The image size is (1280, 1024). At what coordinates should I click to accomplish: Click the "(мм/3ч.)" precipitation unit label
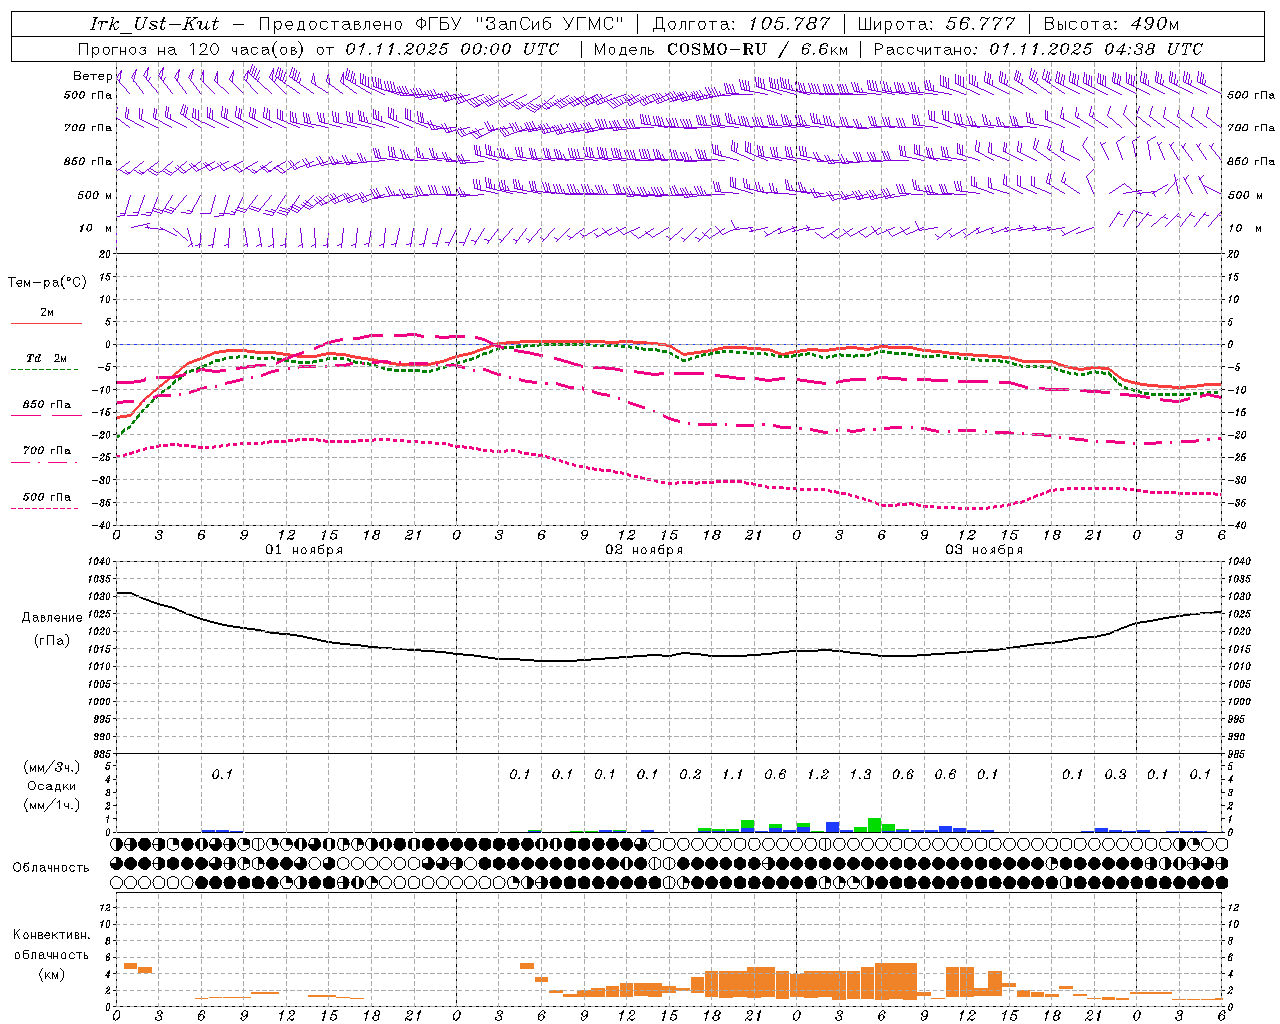(x=51, y=767)
